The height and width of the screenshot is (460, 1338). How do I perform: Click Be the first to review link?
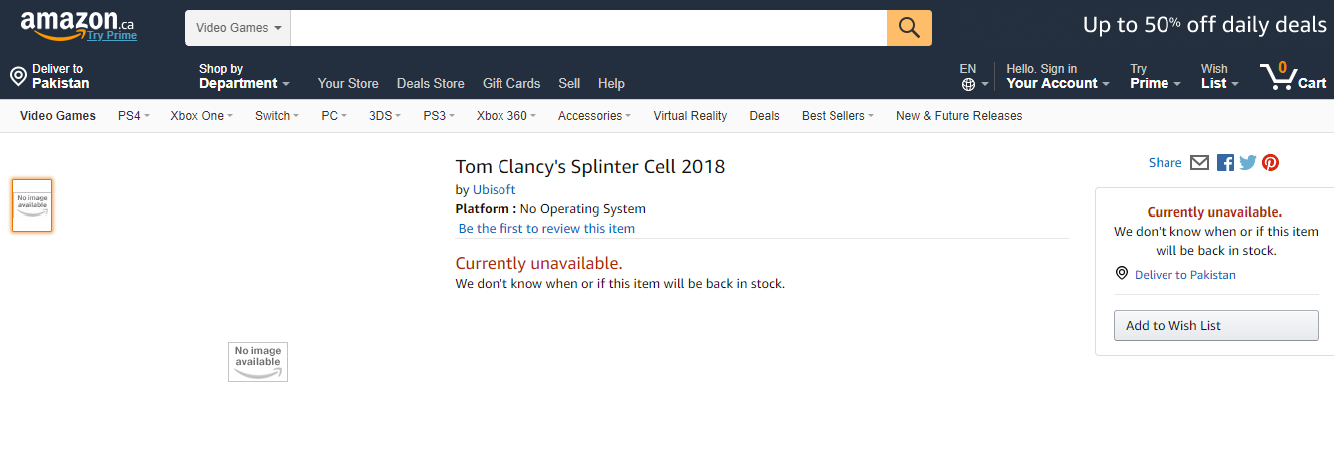click(x=546, y=228)
